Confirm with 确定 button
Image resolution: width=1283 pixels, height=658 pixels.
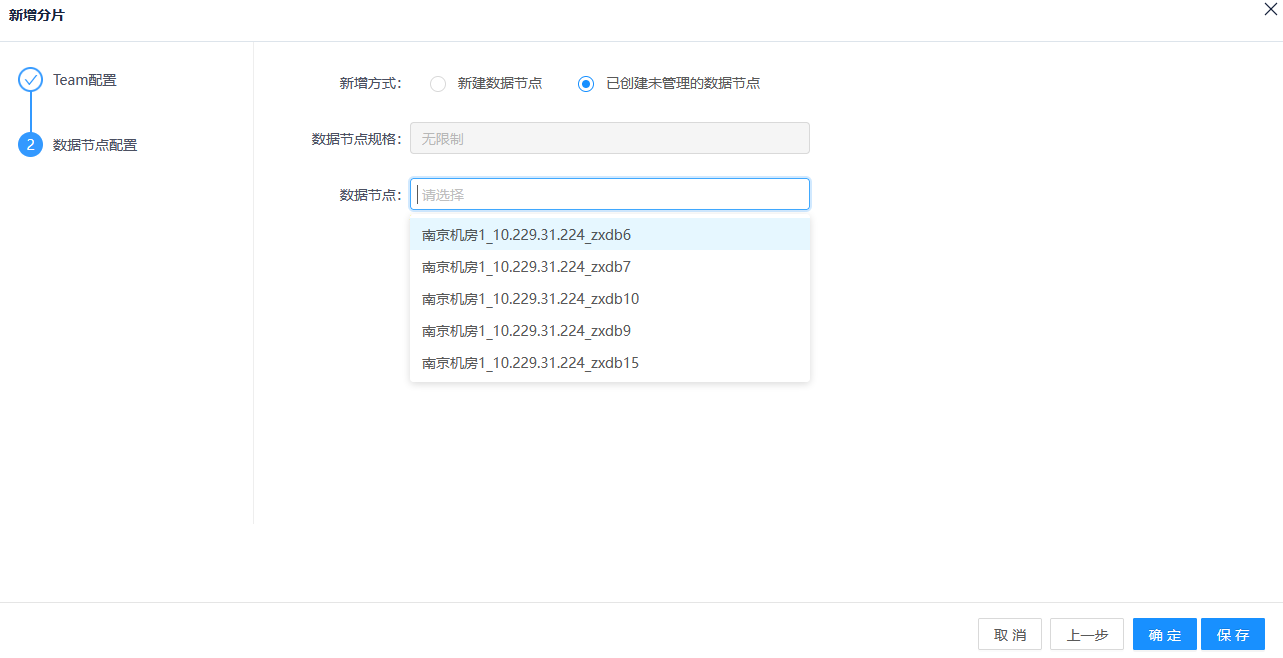pos(1165,634)
